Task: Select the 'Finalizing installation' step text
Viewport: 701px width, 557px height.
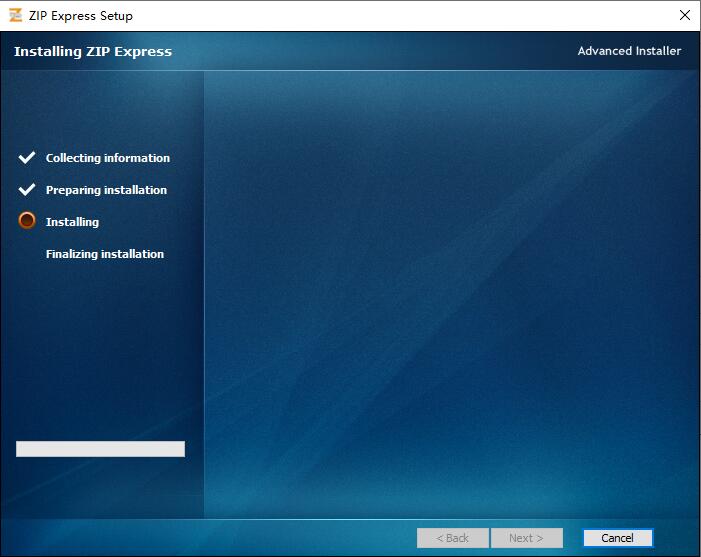Action: (105, 254)
